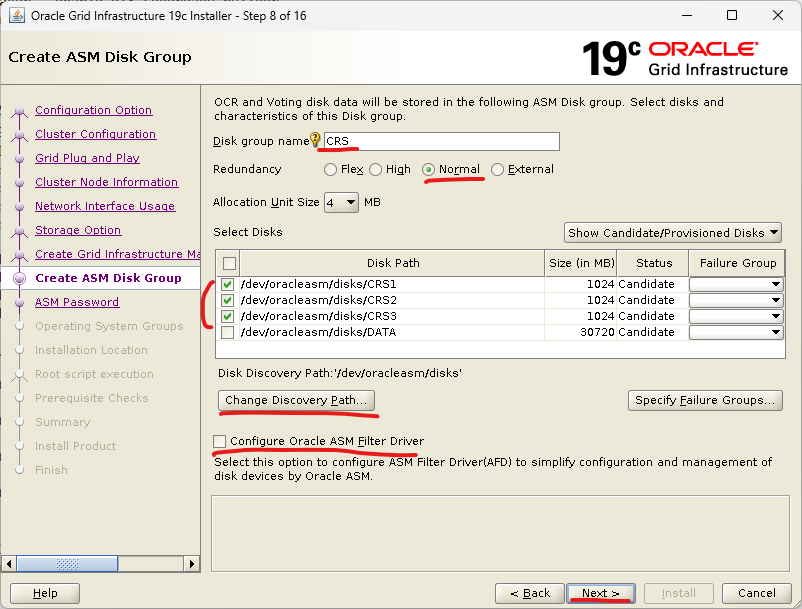Click the Status column header

(x=654, y=263)
